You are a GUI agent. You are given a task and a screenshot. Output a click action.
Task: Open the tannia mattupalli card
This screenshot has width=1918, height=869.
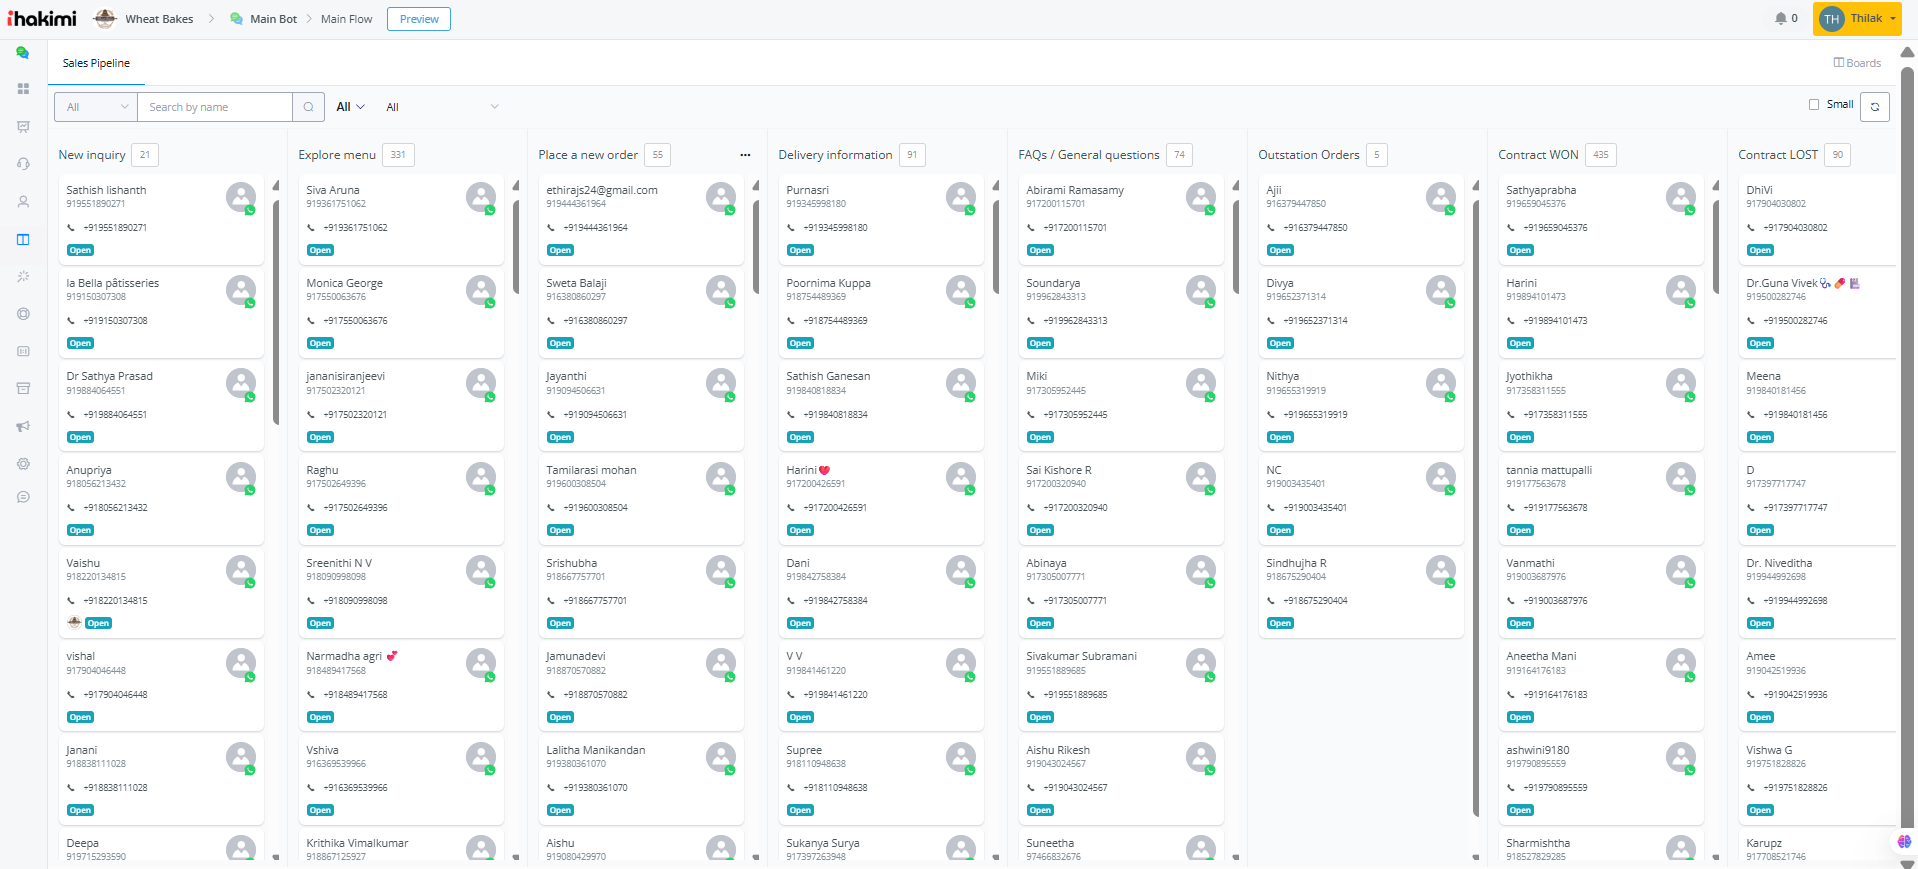[1601, 499]
